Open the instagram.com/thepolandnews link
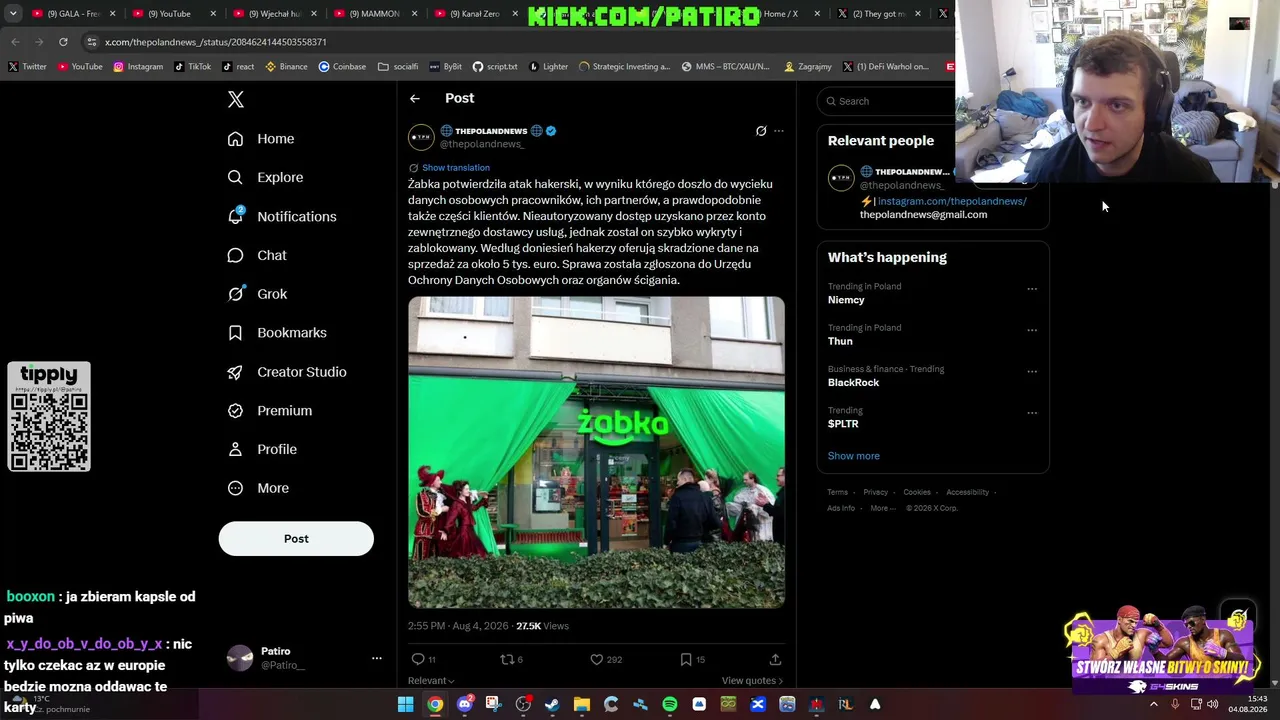Image resolution: width=1280 pixels, height=720 pixels. (x=952, y=201)
